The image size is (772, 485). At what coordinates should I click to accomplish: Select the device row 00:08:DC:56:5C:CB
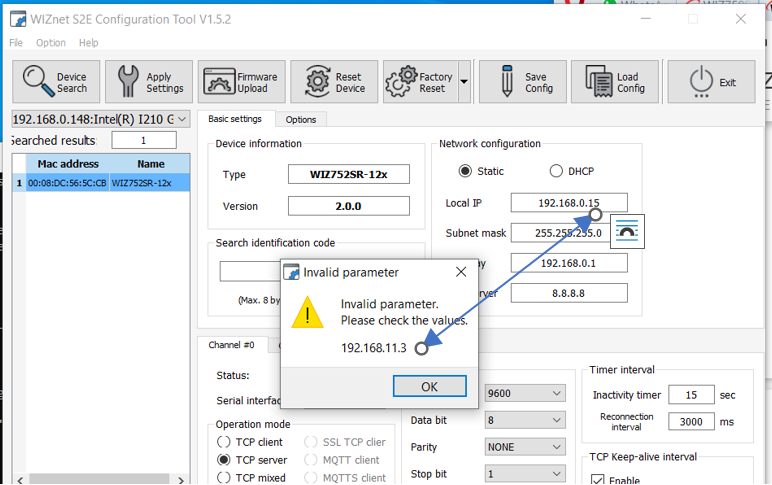(101, 183)
